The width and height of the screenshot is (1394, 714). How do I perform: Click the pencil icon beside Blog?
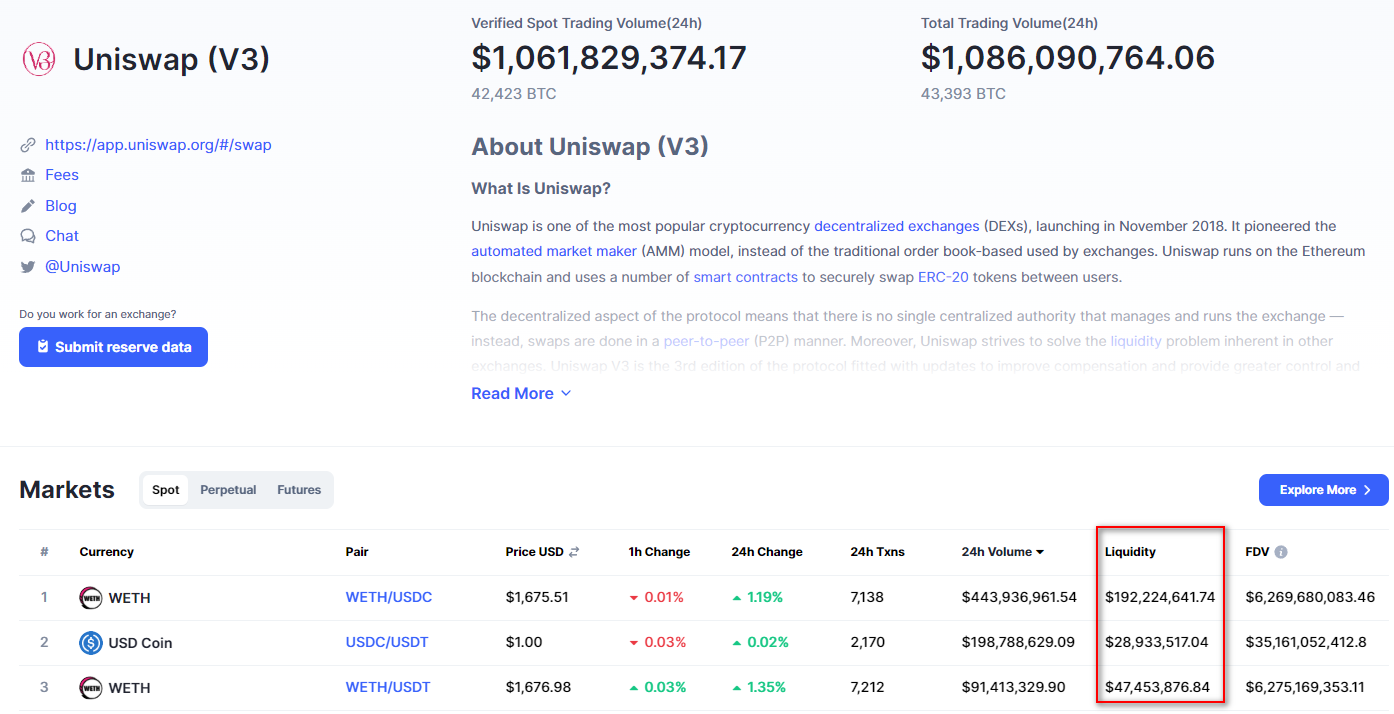point(28,206)
